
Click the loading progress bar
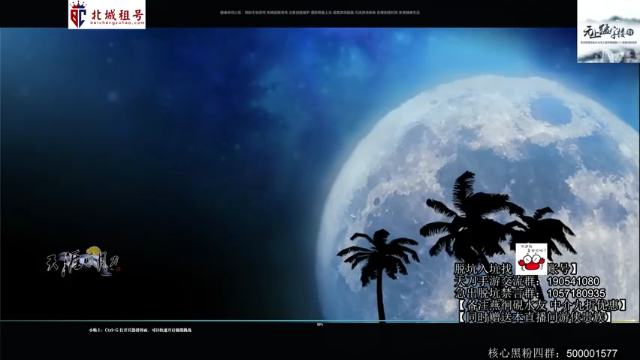tap(320, 321)
